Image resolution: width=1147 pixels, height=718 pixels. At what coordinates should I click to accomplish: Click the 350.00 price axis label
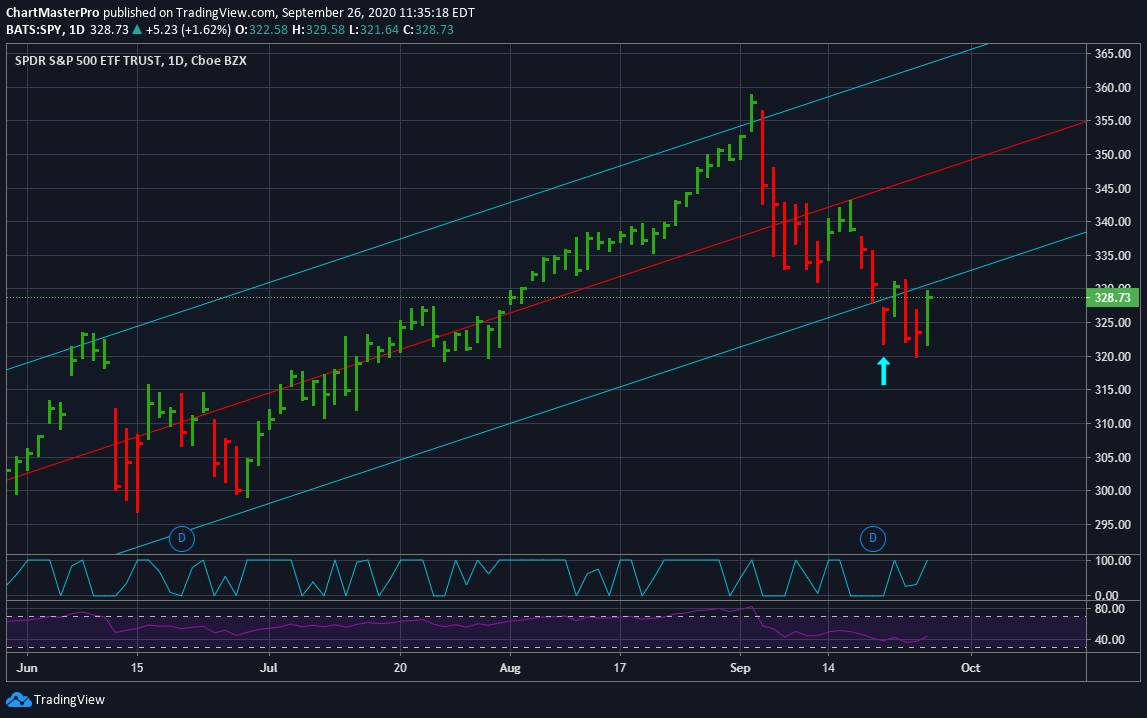[x=1113, y=154]
